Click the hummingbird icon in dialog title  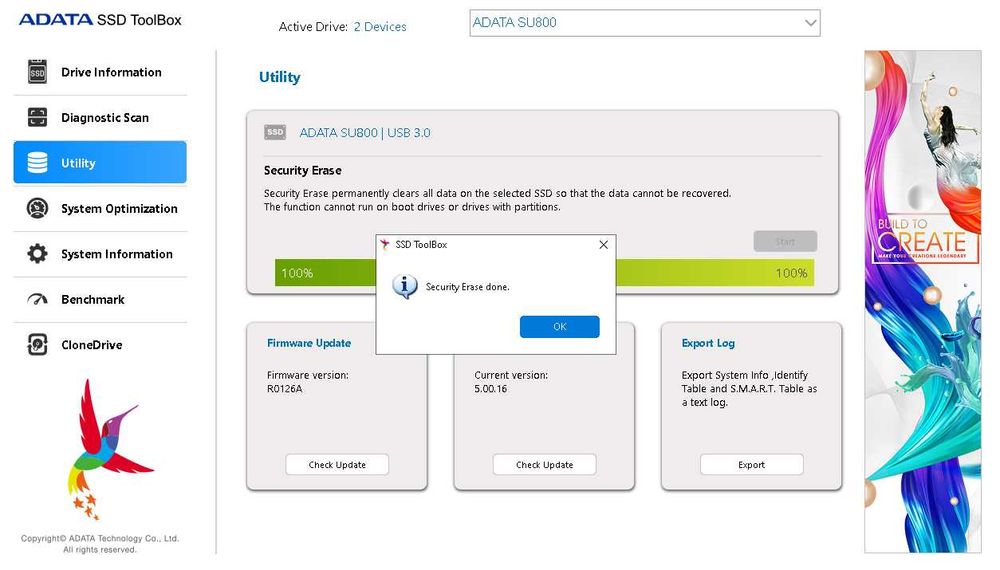(x=385, y=244)
